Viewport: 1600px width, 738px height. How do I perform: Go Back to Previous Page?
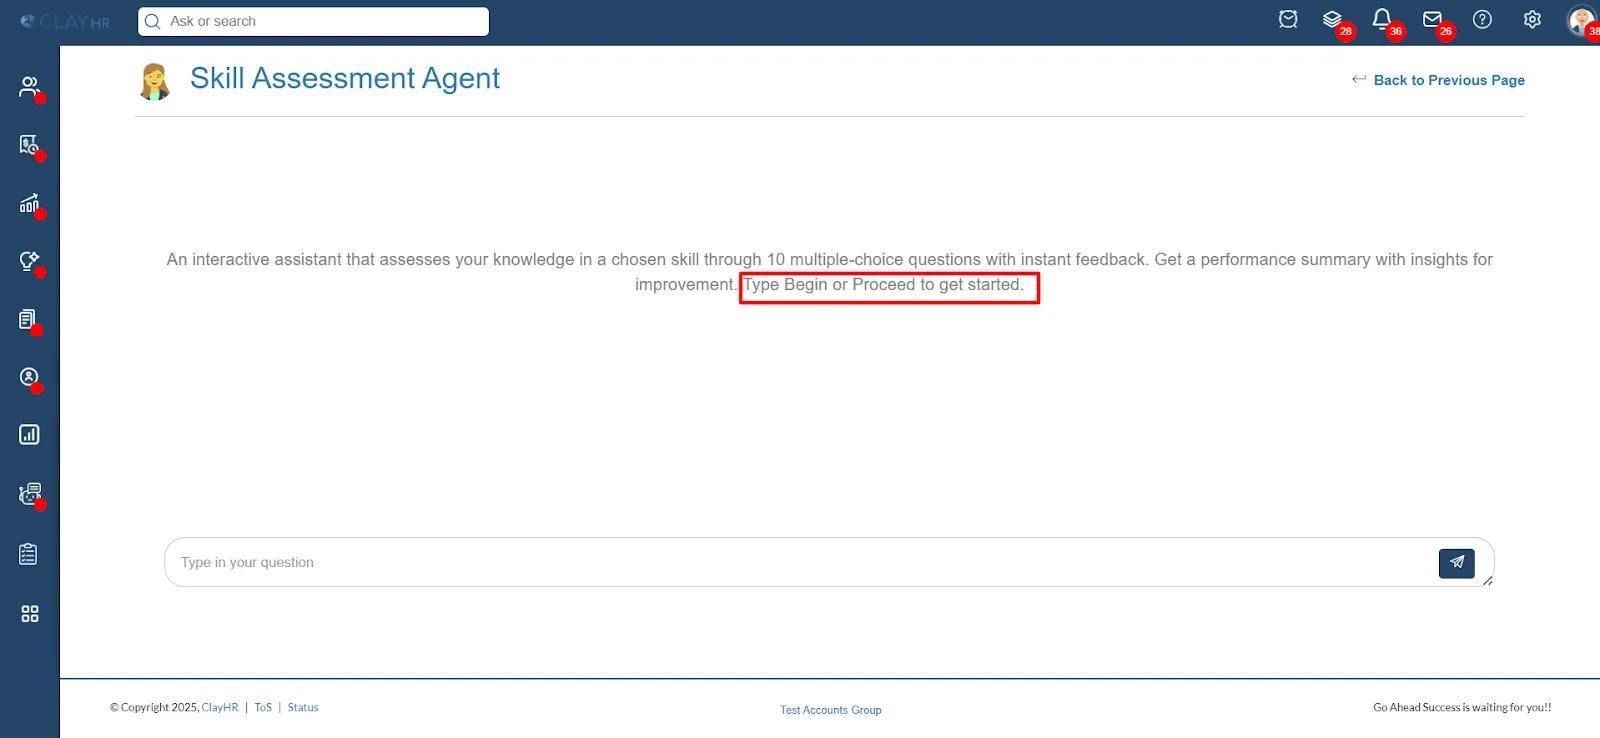tap(1438, 80)
